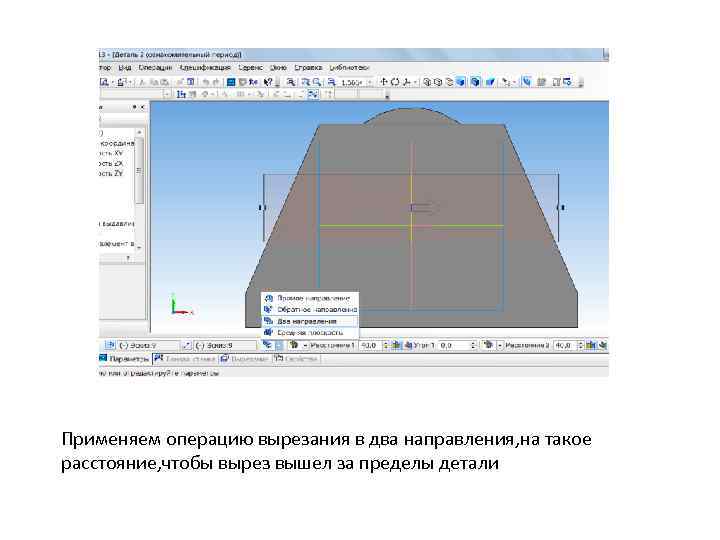Image resolution: width=720 pixels, height=540 pixels.
Task: Click the zoom scale value field
Action: pos(352,82)
